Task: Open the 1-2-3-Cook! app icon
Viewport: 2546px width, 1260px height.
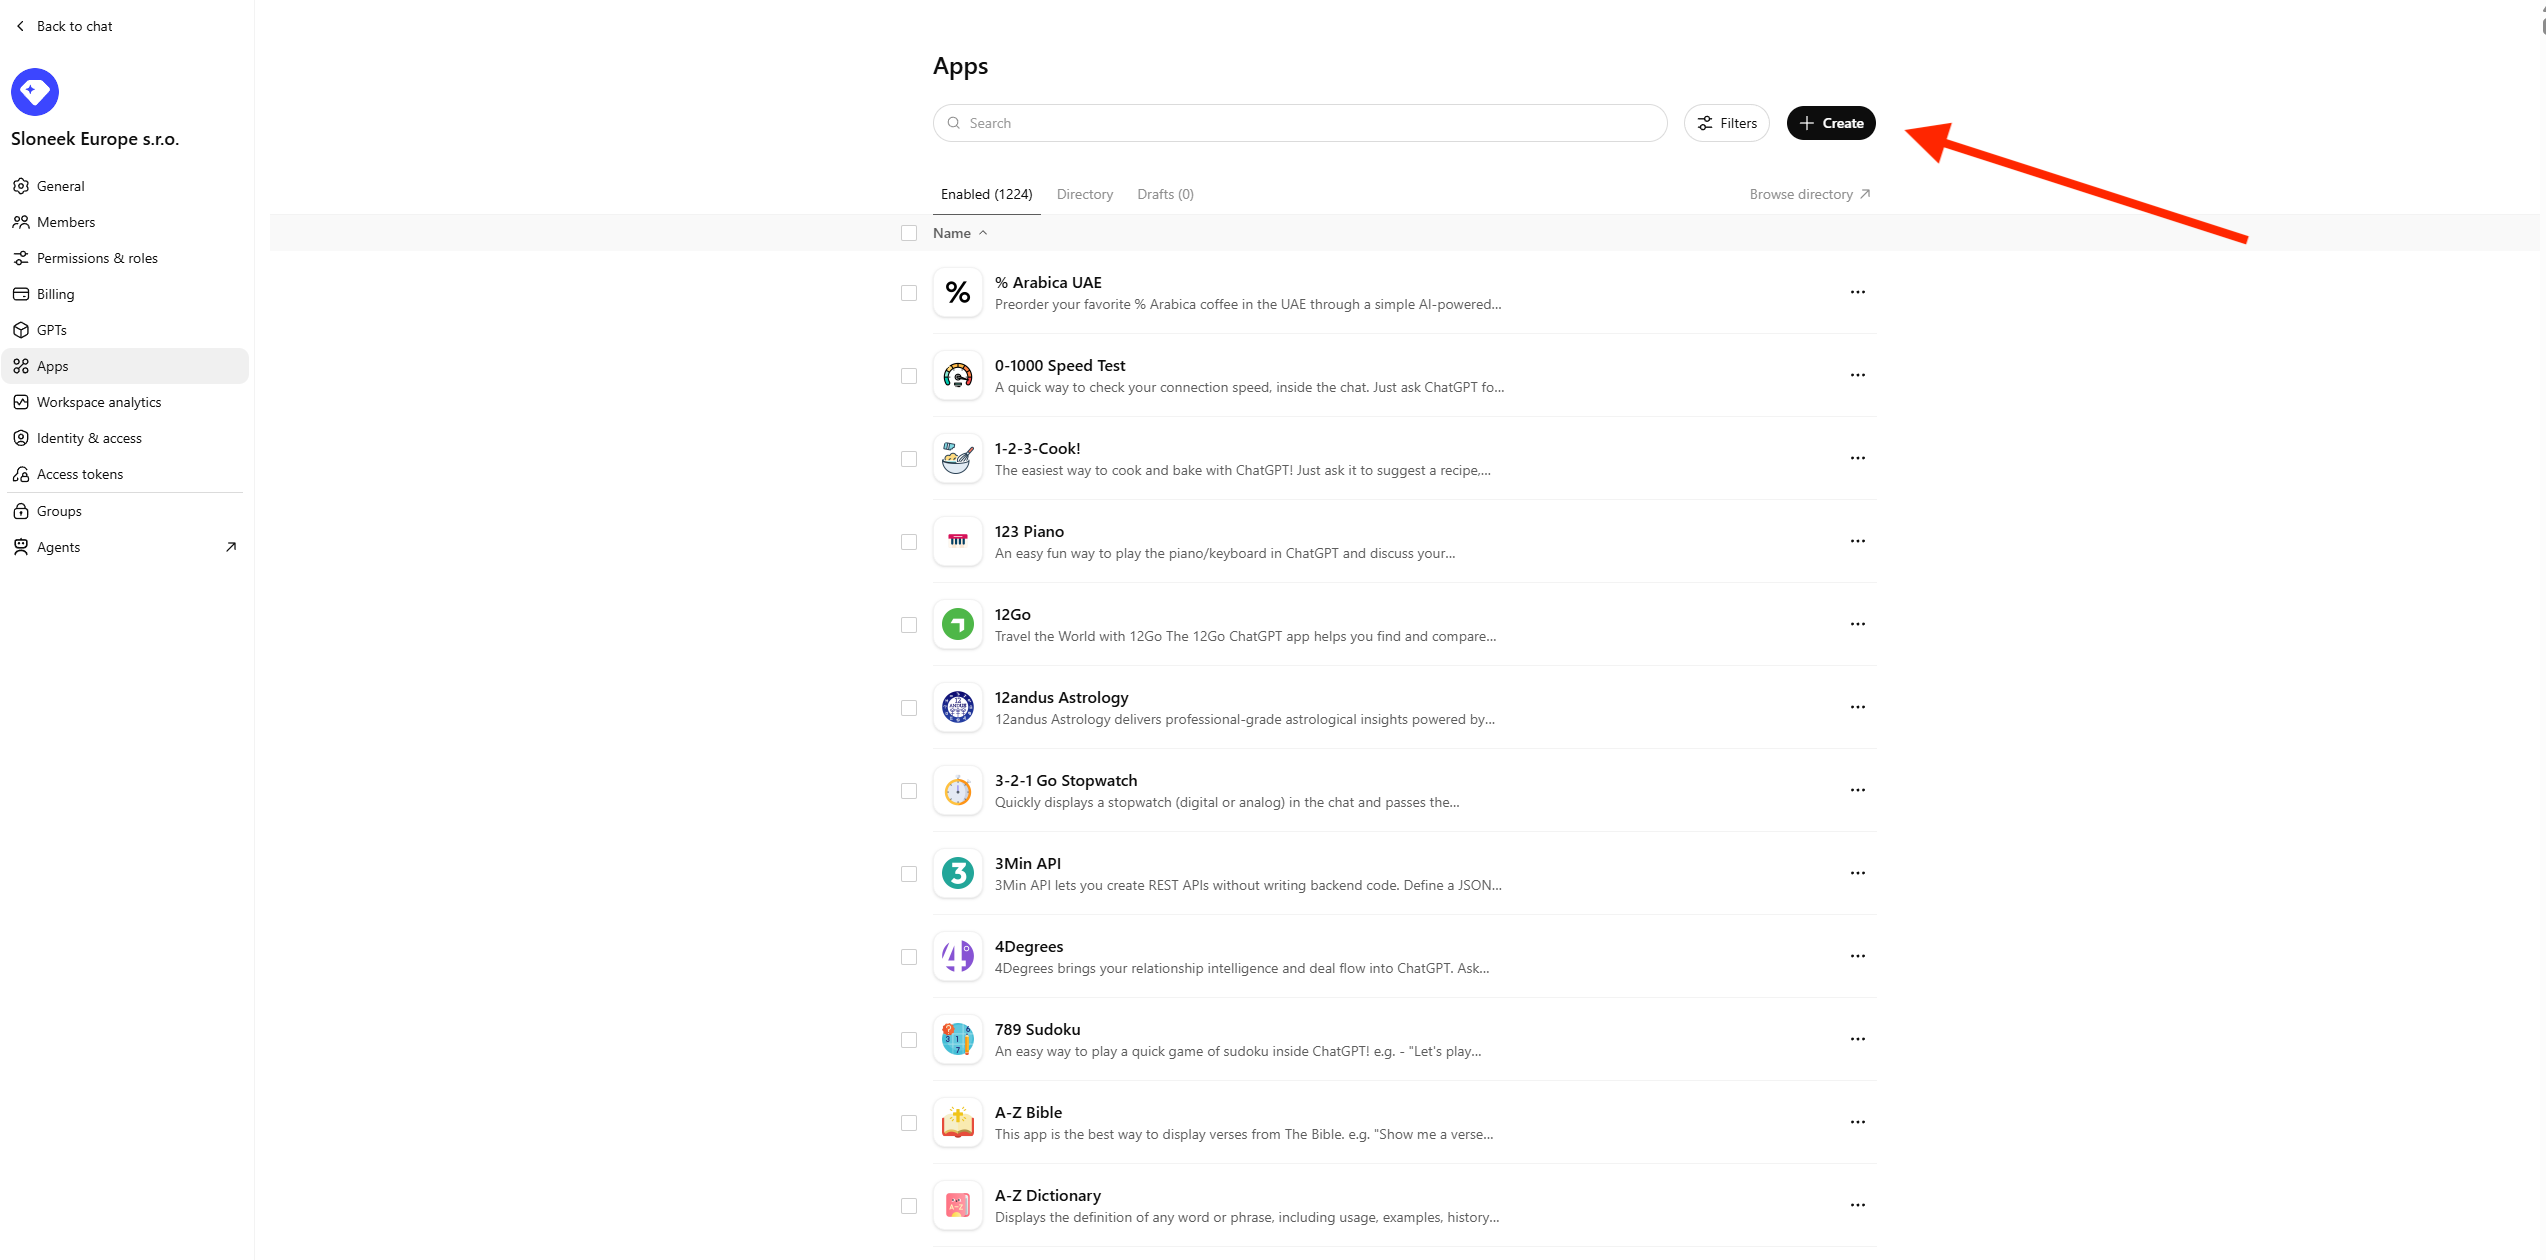Action: 958,459
